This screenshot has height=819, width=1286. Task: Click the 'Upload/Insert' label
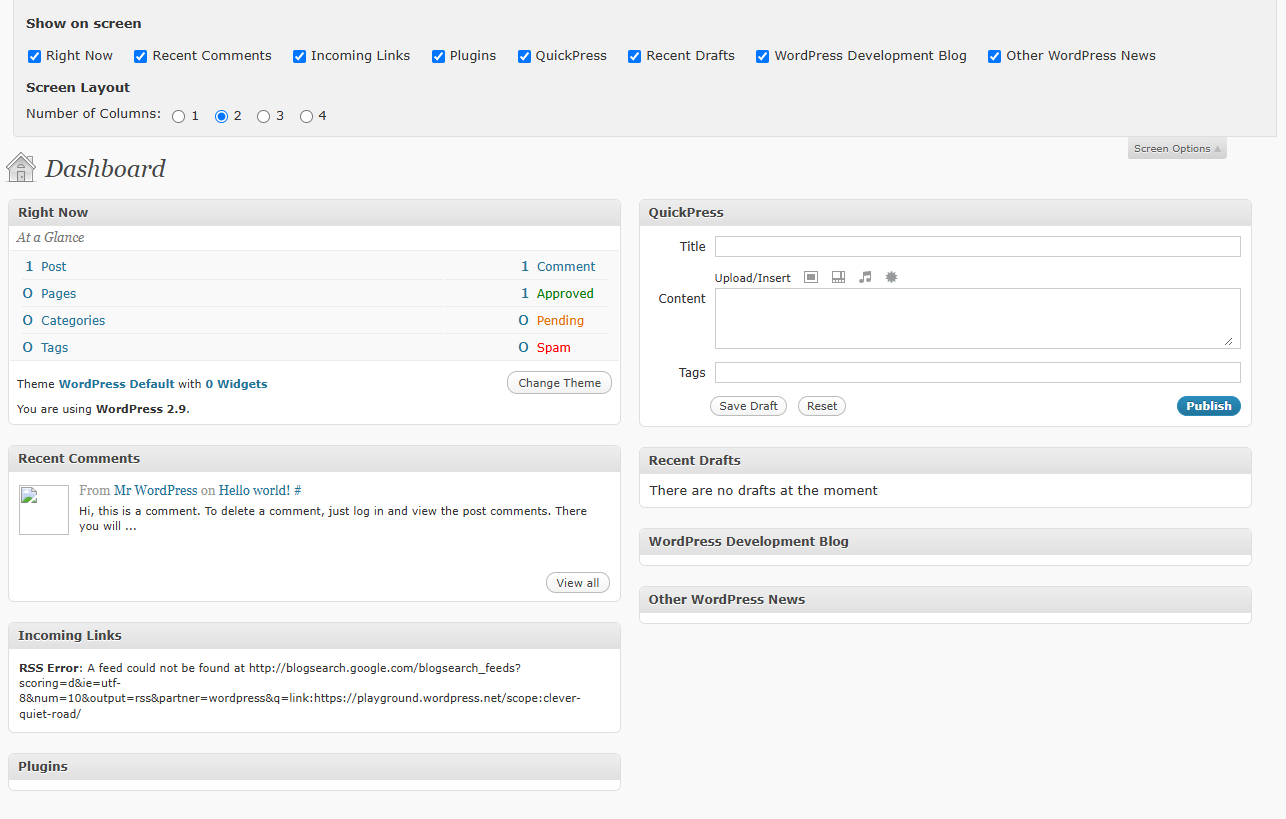pos(753,278)
